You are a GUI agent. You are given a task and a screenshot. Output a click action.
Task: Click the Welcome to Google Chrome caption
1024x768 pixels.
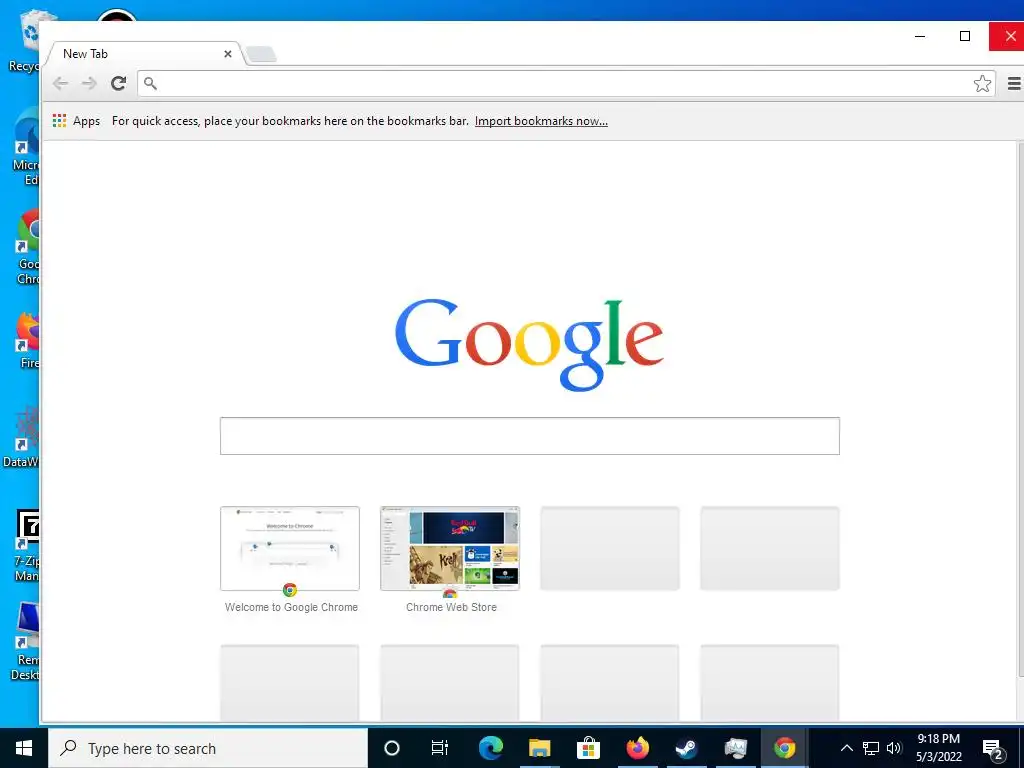click(291, 607)
